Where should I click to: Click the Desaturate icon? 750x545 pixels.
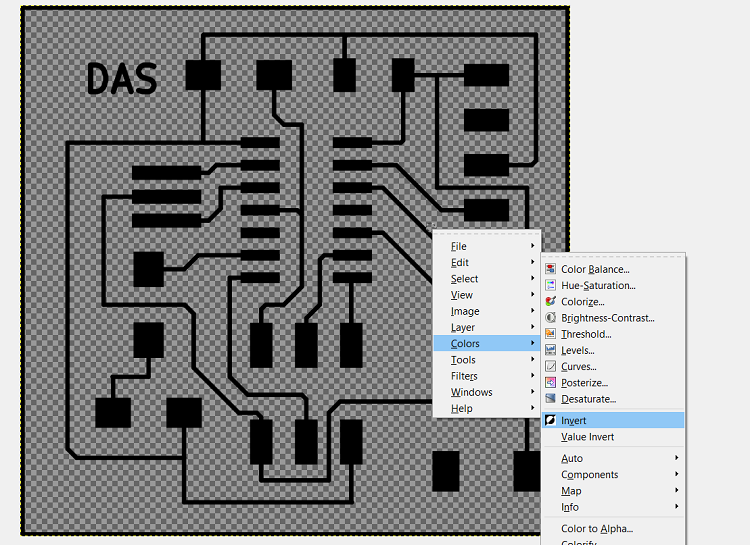pos(551,399)
